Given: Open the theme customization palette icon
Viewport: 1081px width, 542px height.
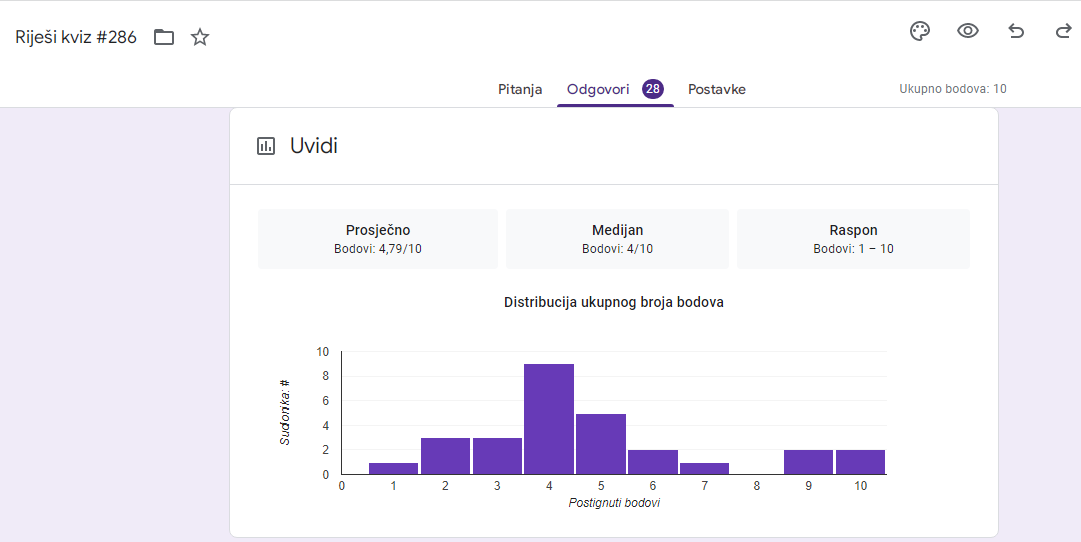Looking at the screenshot, I should click(920, 31).
